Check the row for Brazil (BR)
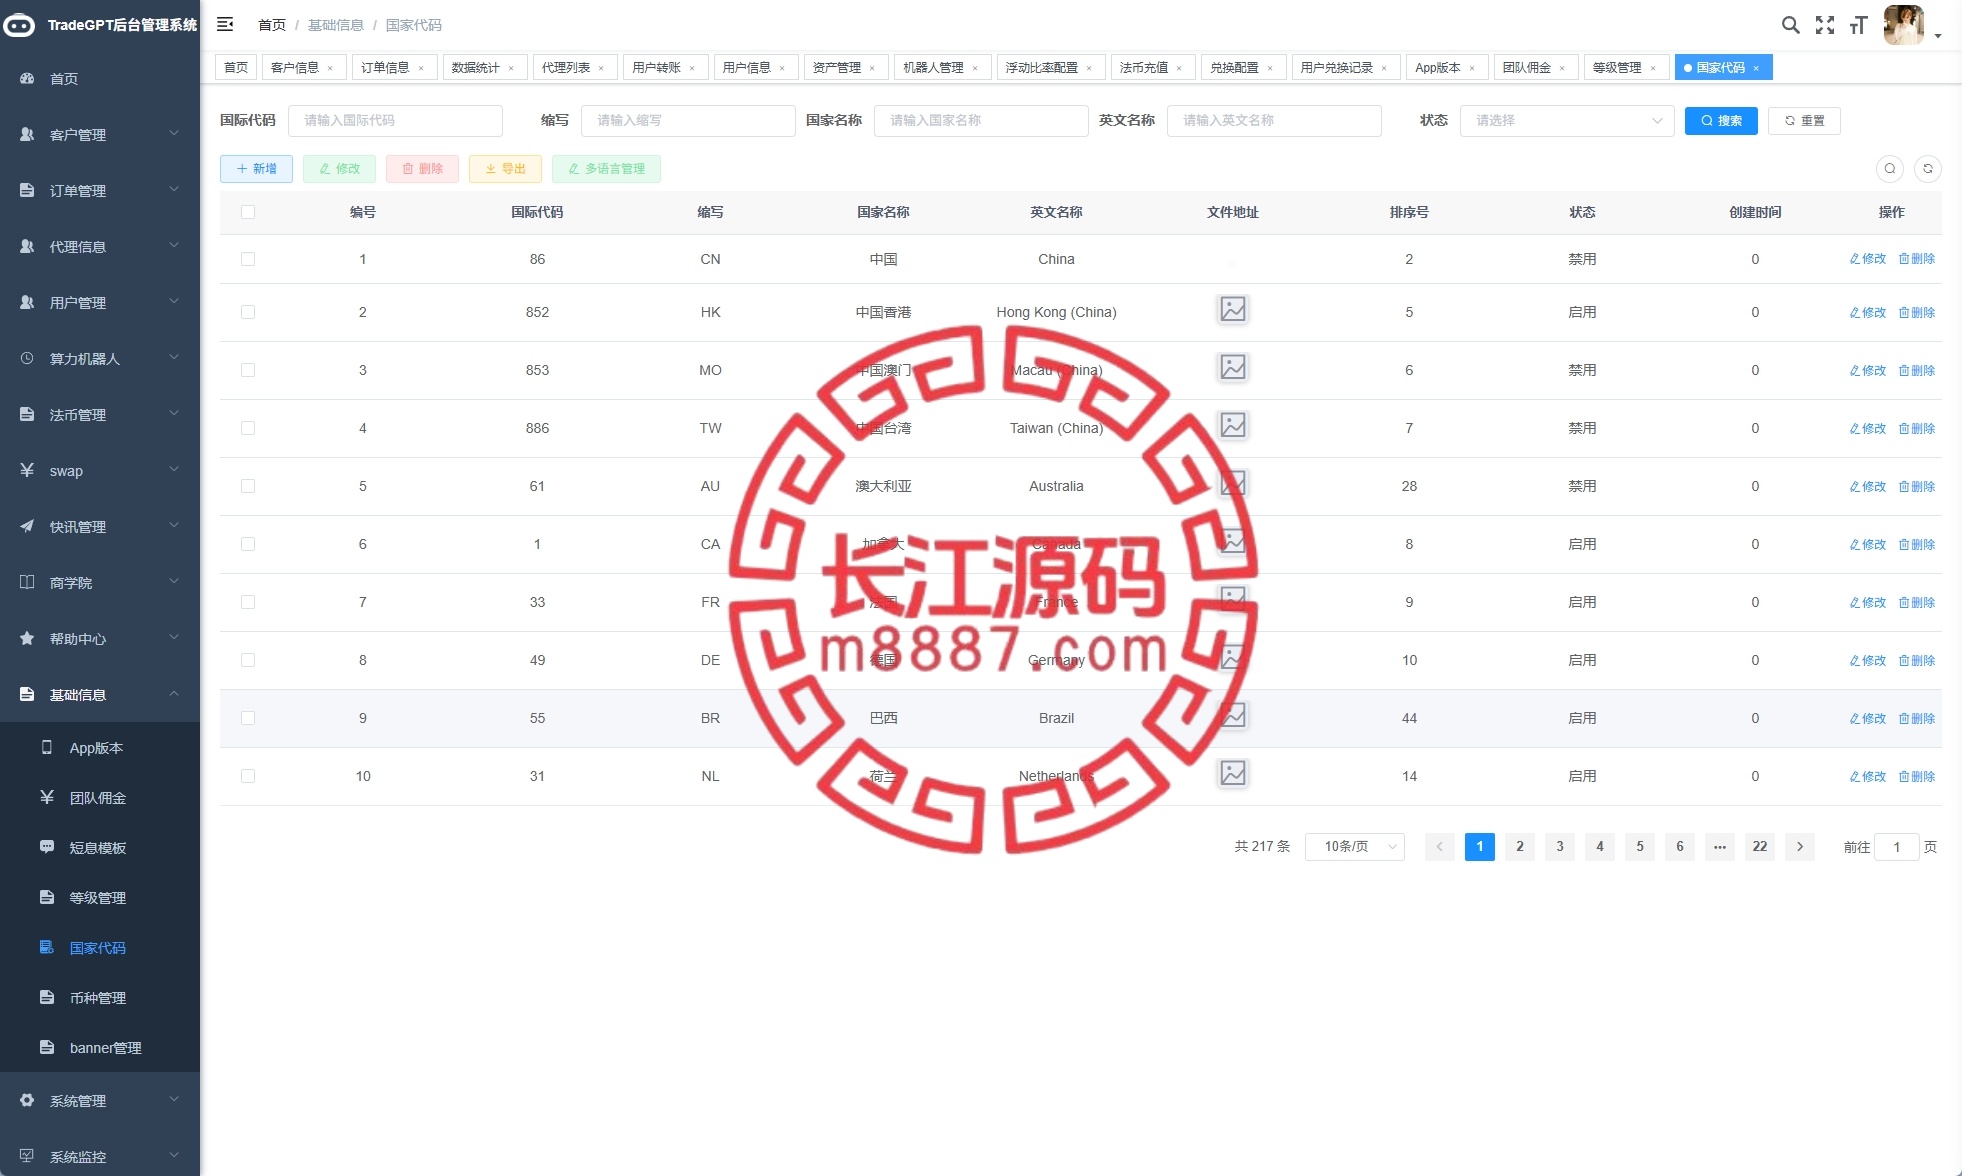The width and height of the screenshot is (1962, 1176). [x=248, y=718]
